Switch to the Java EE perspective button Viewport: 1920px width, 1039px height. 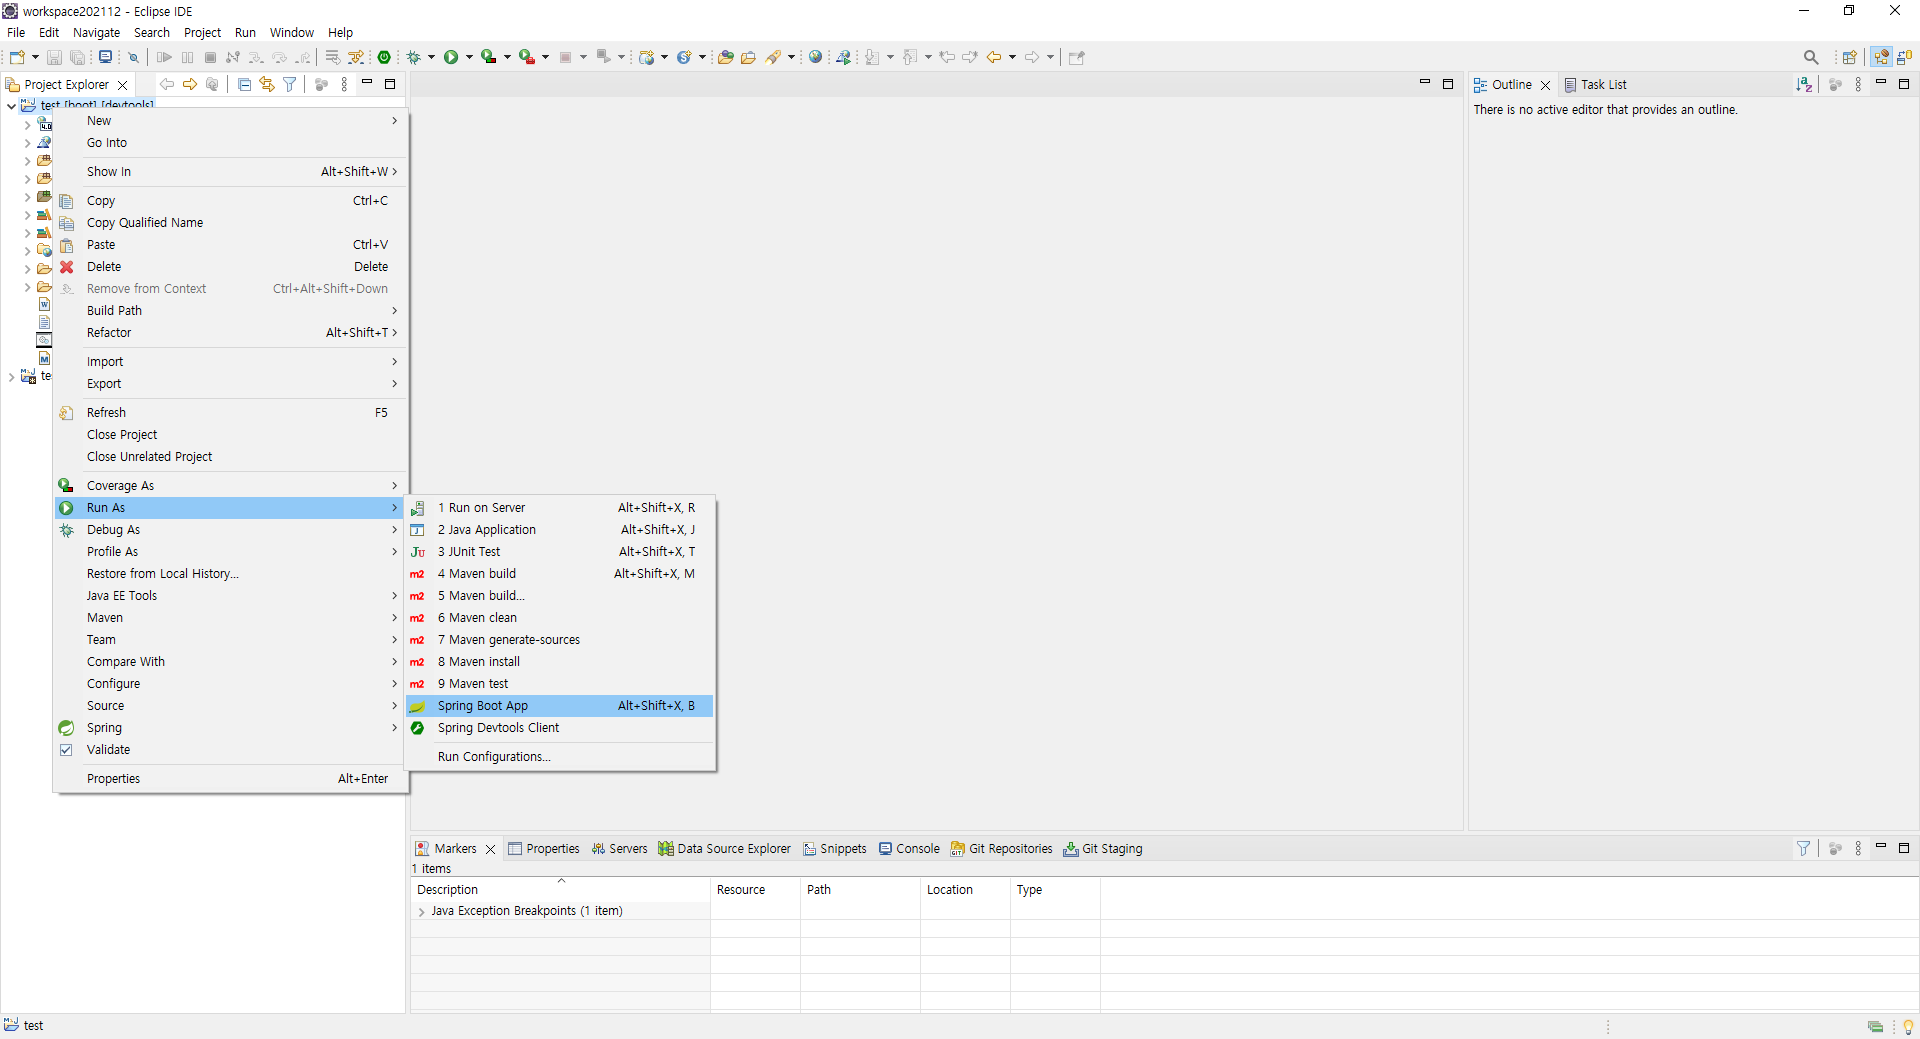point(1881,57)
